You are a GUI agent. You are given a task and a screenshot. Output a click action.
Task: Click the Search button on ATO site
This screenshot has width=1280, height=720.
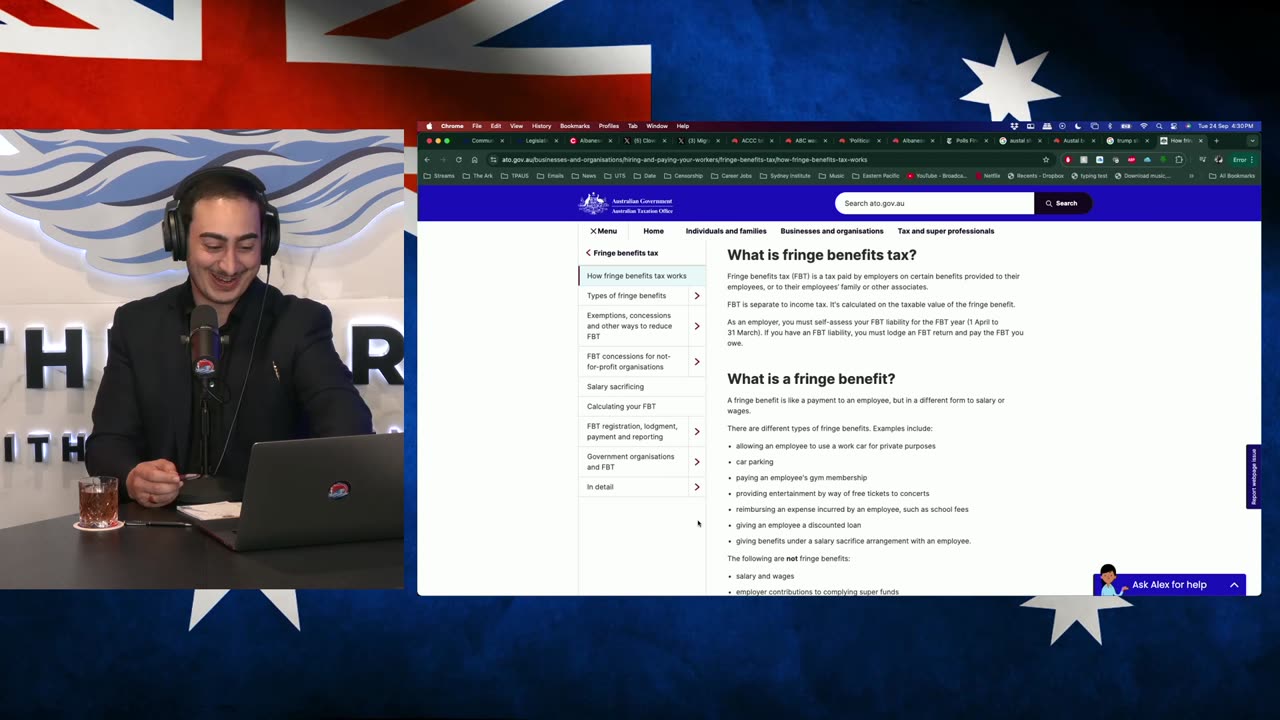point(1062,203)
